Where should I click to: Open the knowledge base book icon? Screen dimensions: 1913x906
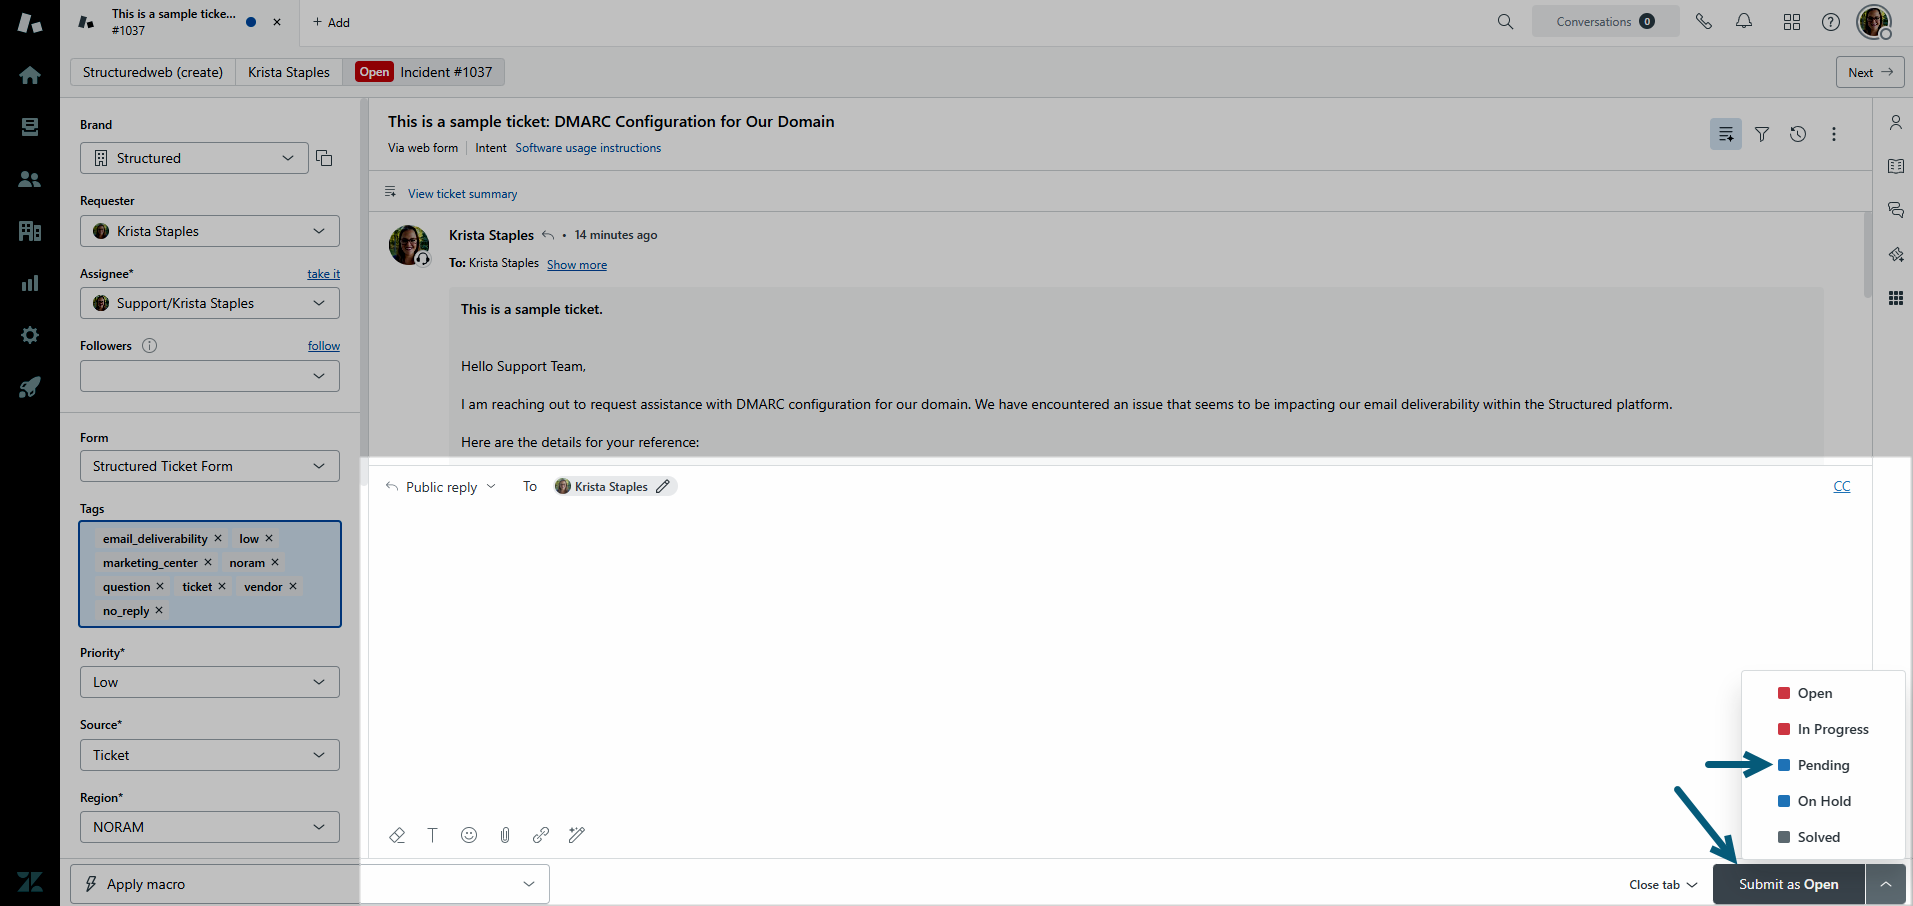pyautogui.click(x=1895, y=166)
